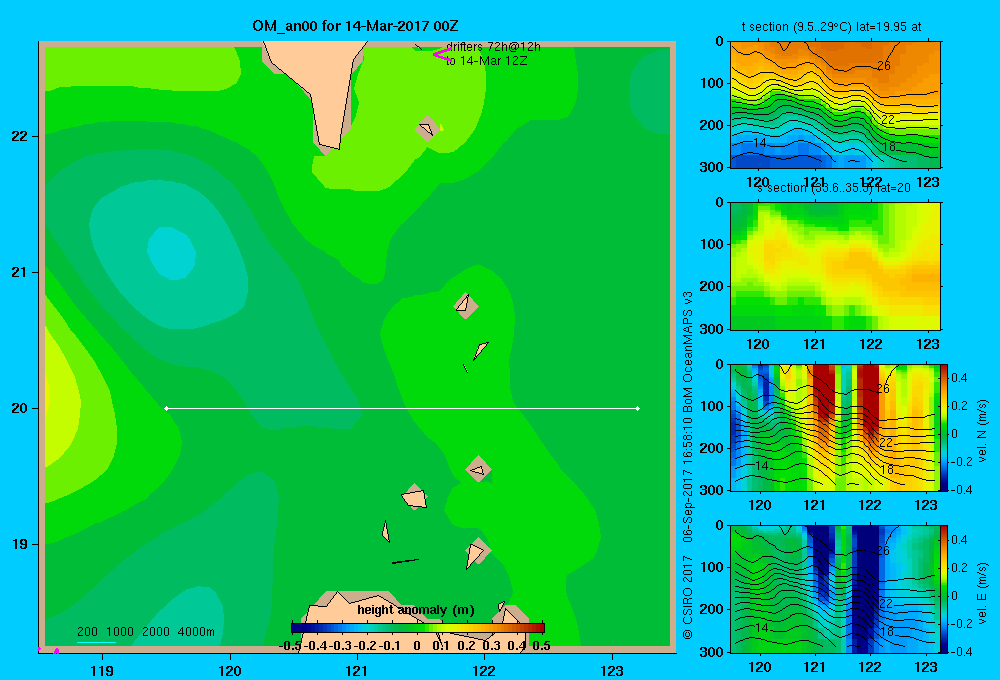Click the cyan low-anomaly eddy center near 119.5E 21N
The image size is (1000, 680).
coord(171,253)
